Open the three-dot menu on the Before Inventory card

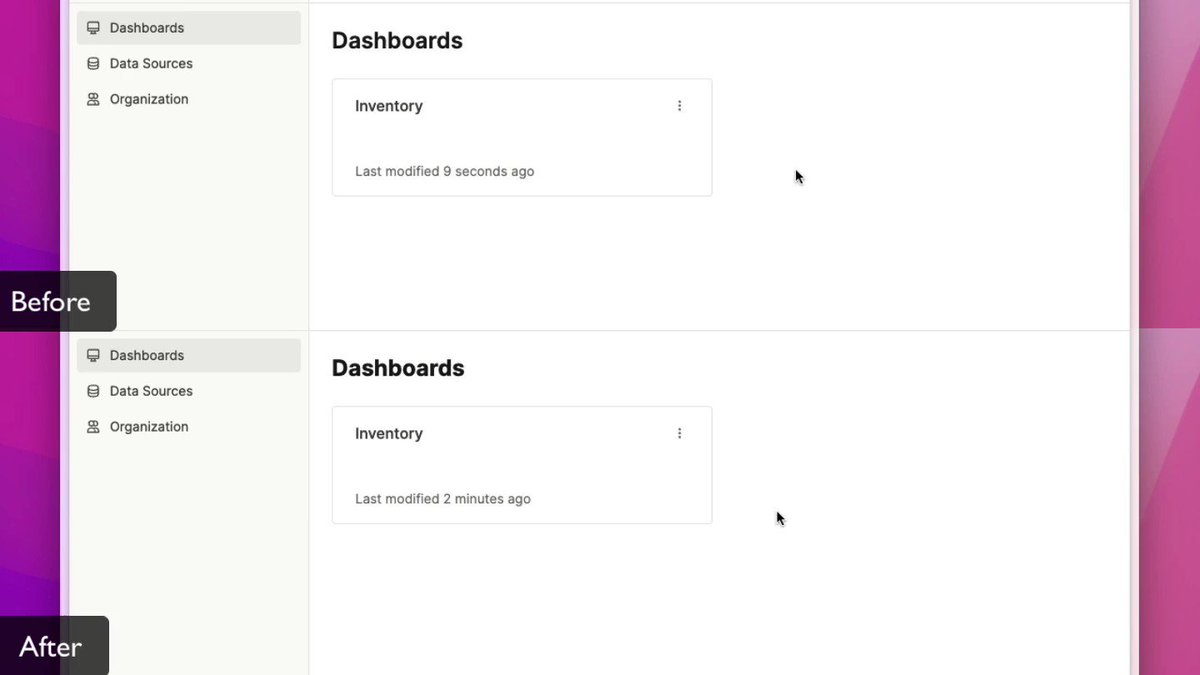coord(679,106)
